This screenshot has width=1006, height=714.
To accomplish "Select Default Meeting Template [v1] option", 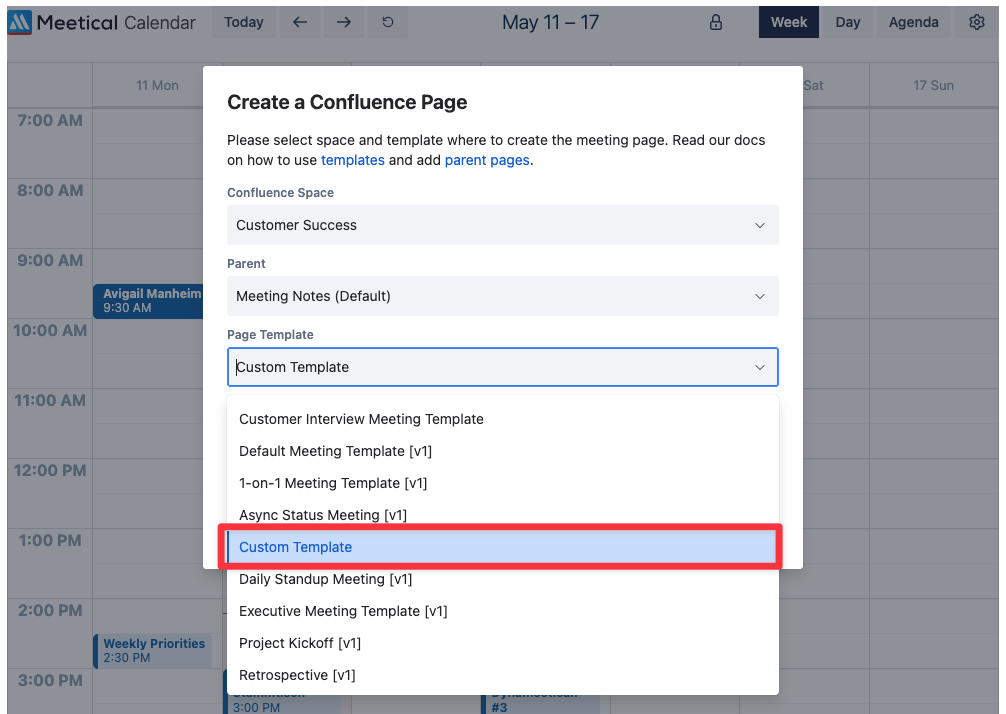I will pyautogui.click(x=503, y=452).
